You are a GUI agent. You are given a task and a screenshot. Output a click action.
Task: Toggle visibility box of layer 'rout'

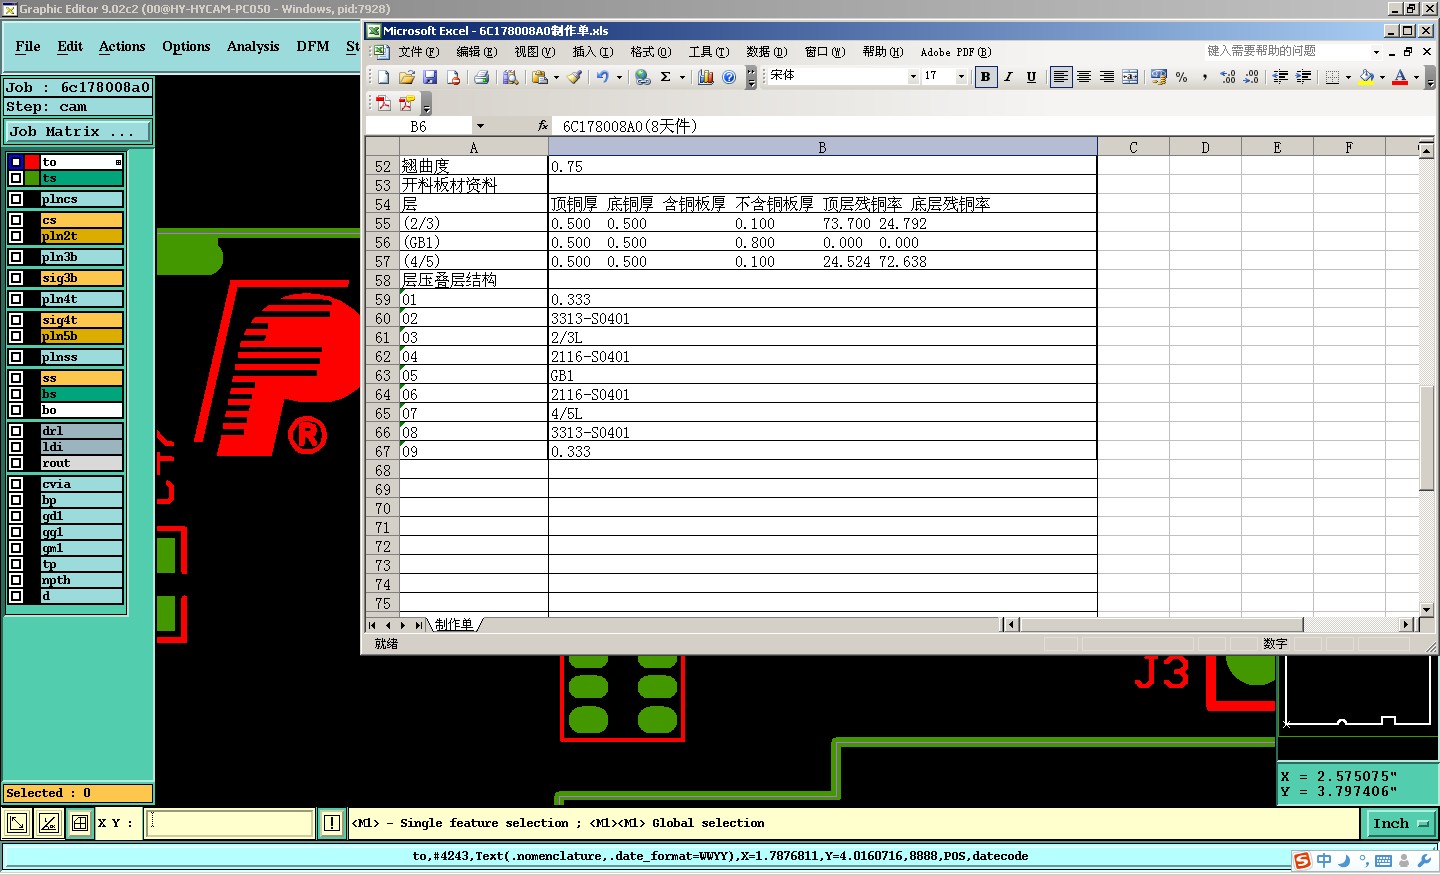[x=16, y=463]
